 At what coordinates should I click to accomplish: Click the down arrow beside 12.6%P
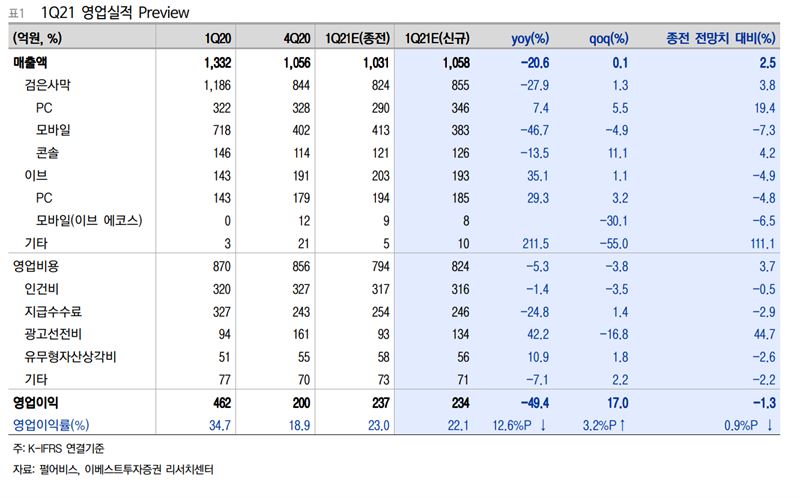pyautogui.click(x=543, y=425)
